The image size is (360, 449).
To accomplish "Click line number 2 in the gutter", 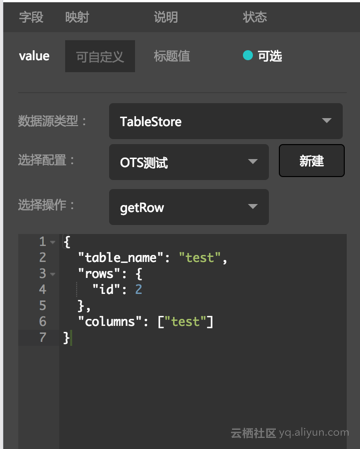I will point(42,257).
